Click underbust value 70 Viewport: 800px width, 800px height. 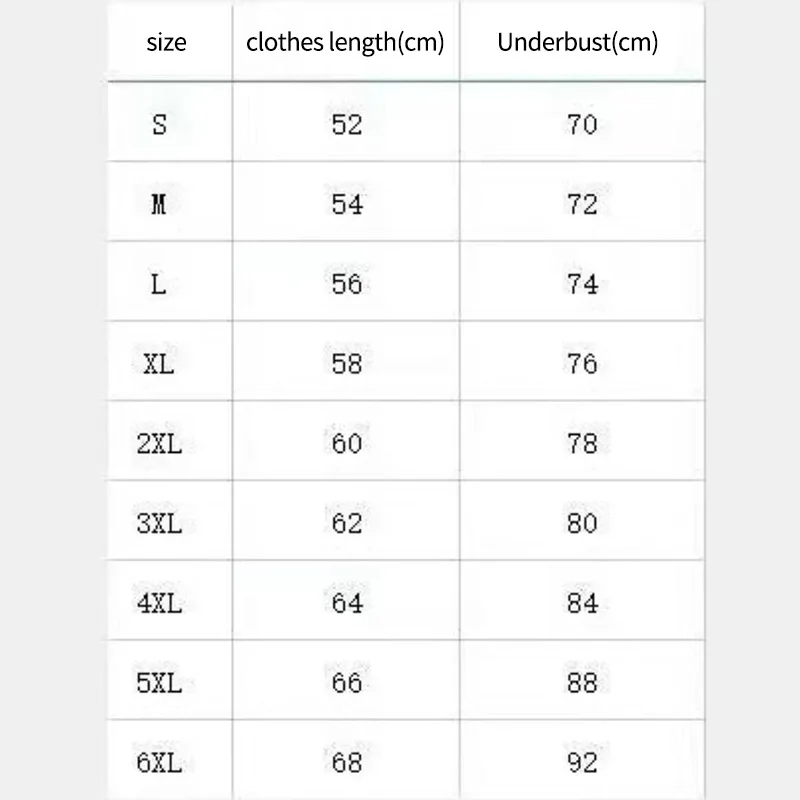[x=582, y=125]
